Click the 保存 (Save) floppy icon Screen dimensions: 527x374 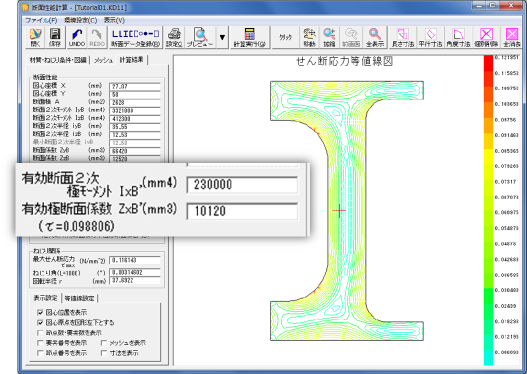point(55,37)
